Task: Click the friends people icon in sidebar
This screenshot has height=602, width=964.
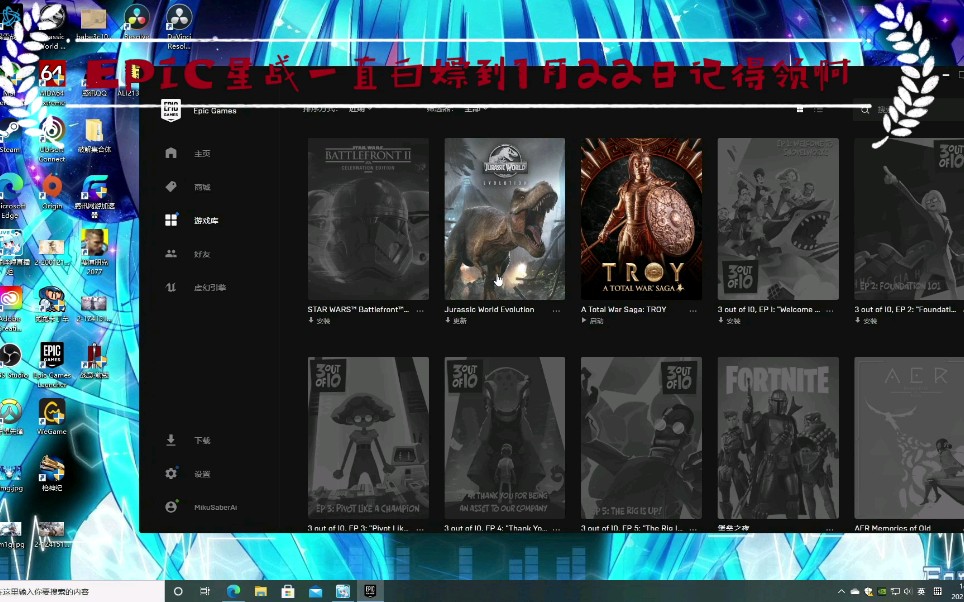Action: (x=172, y=254)
